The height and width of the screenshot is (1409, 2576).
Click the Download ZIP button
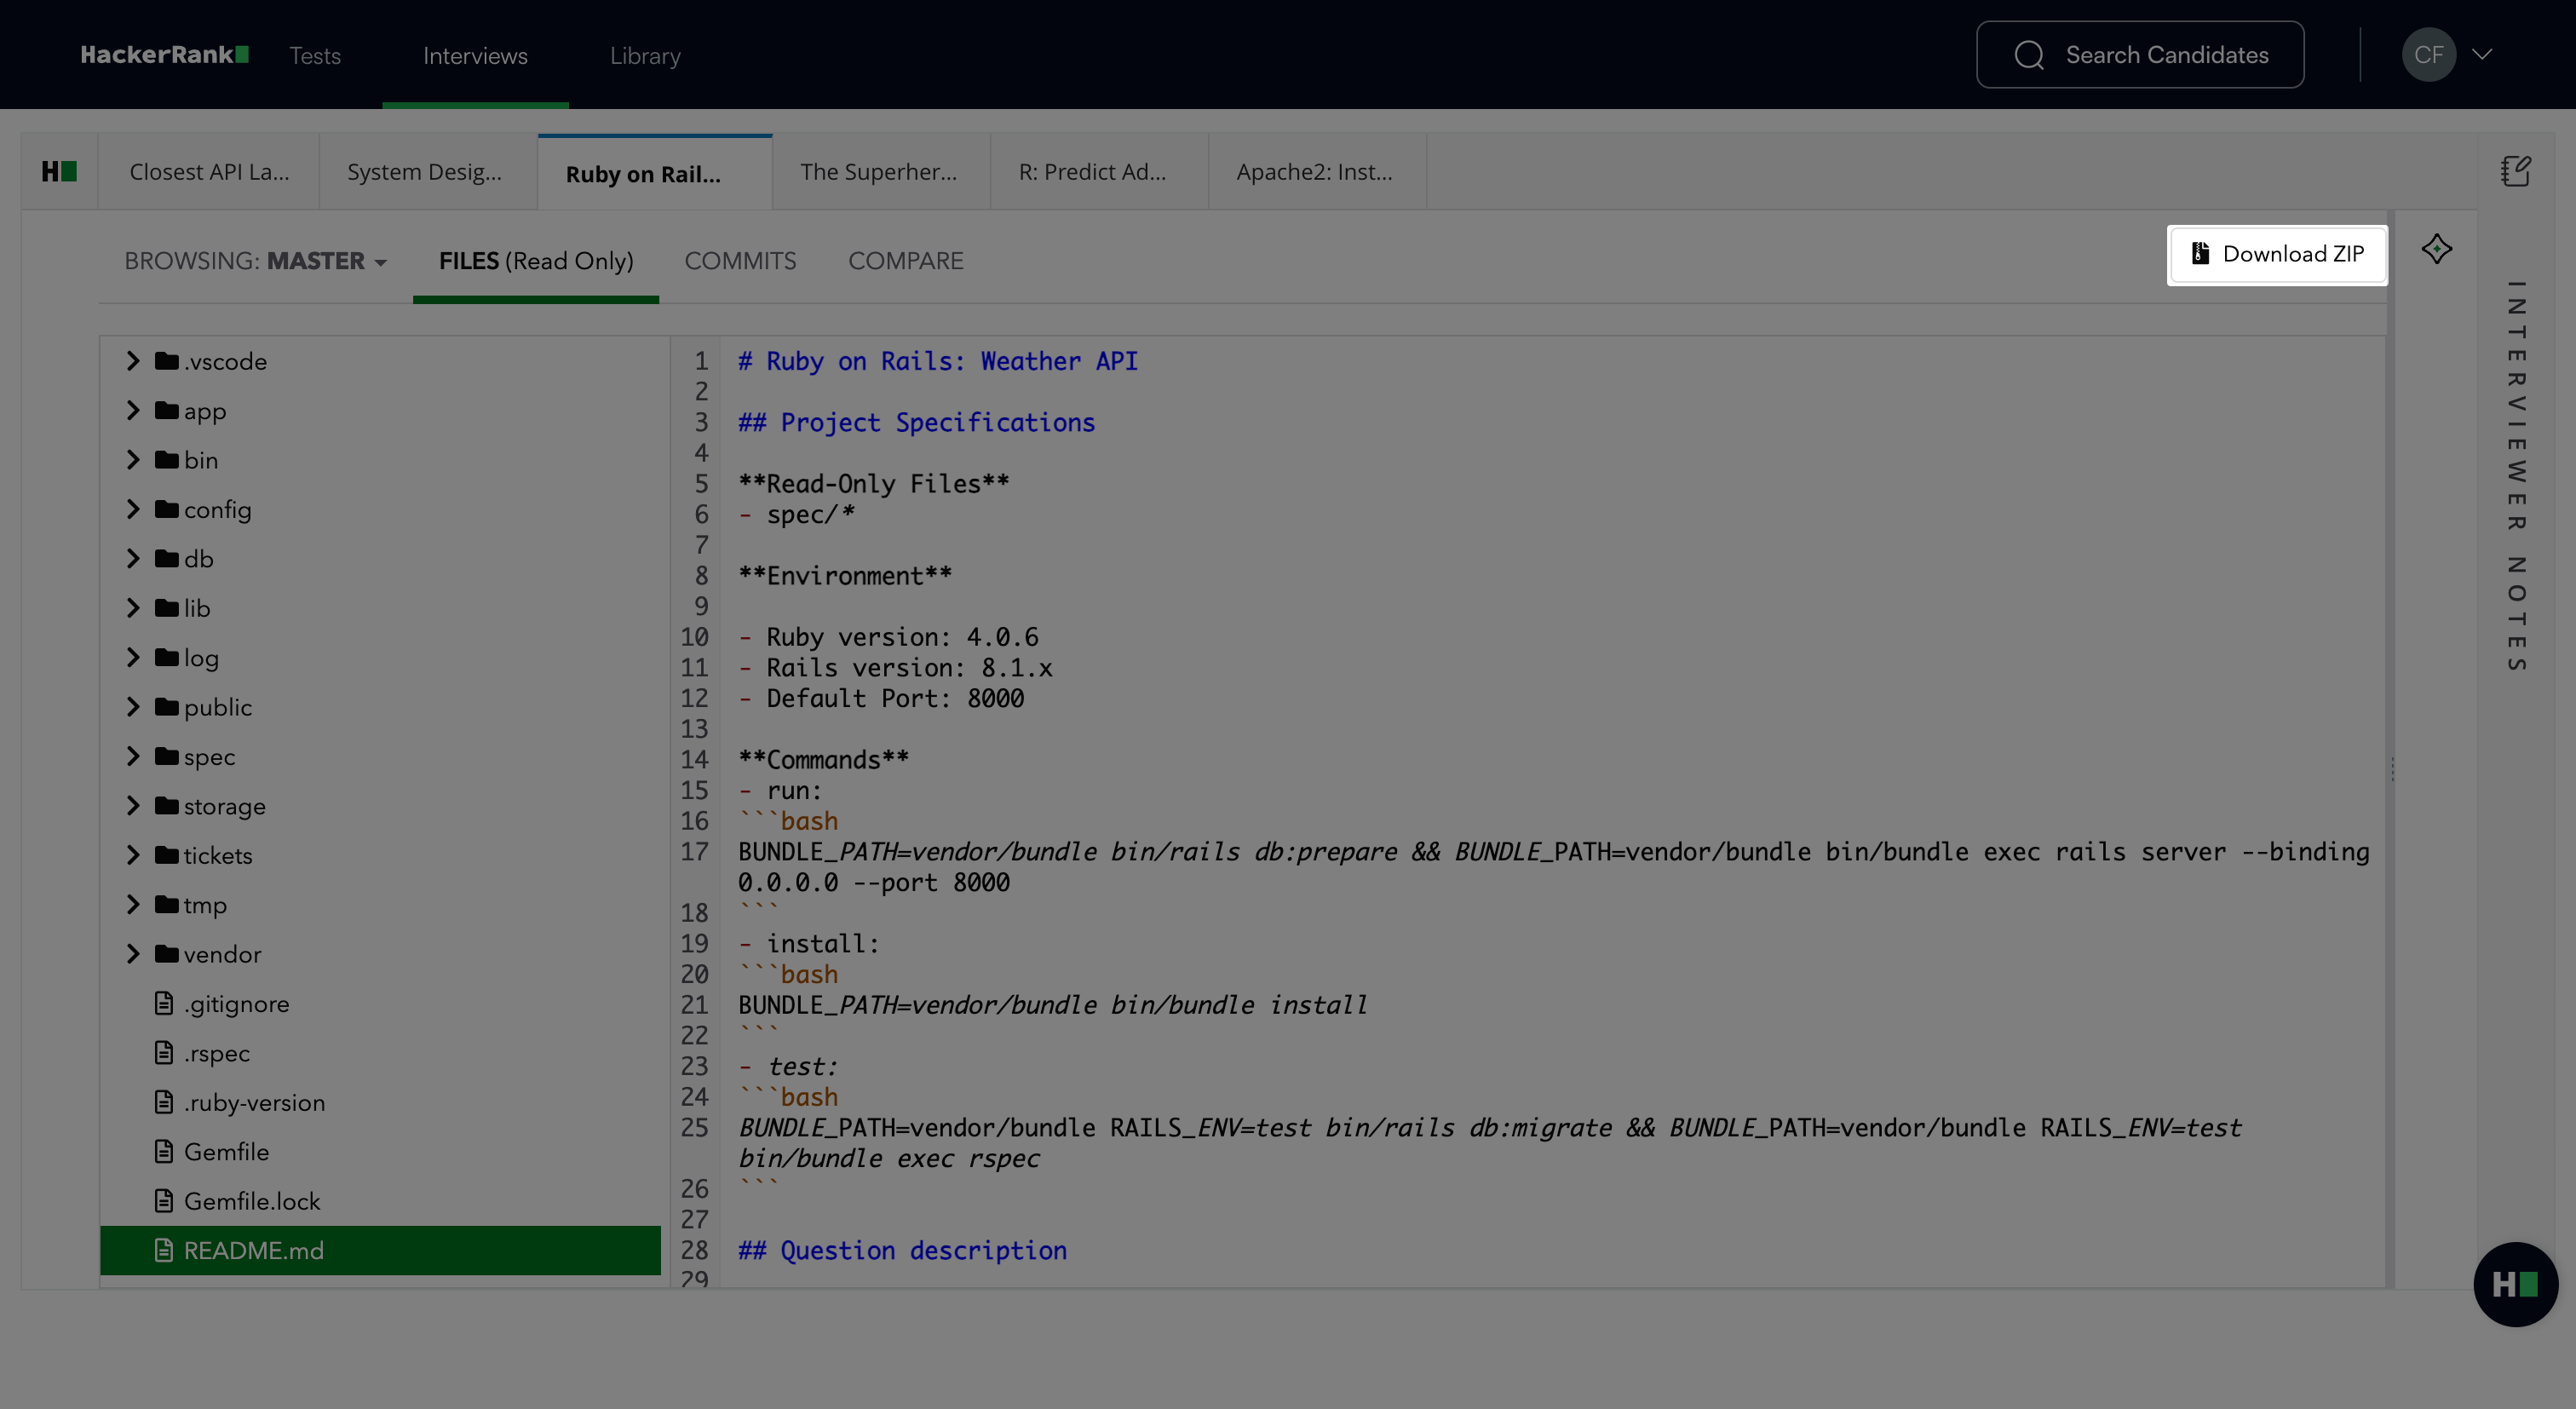pyautogui.click(x=2277, y=254)
